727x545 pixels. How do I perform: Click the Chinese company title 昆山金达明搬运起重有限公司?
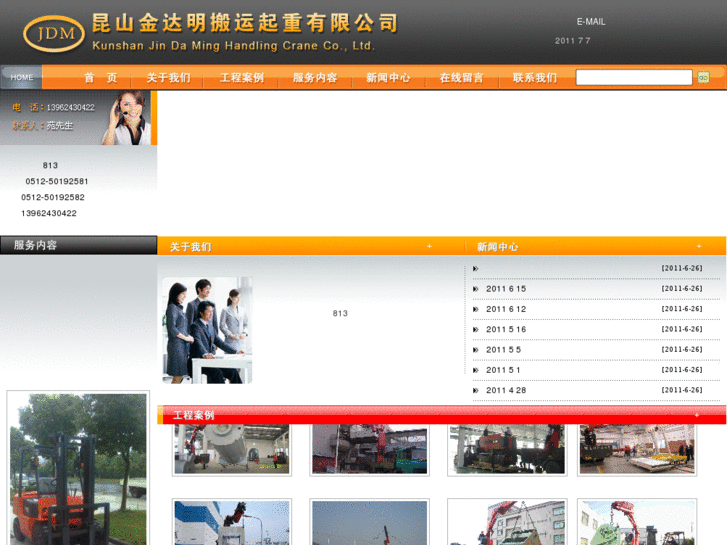245,23
